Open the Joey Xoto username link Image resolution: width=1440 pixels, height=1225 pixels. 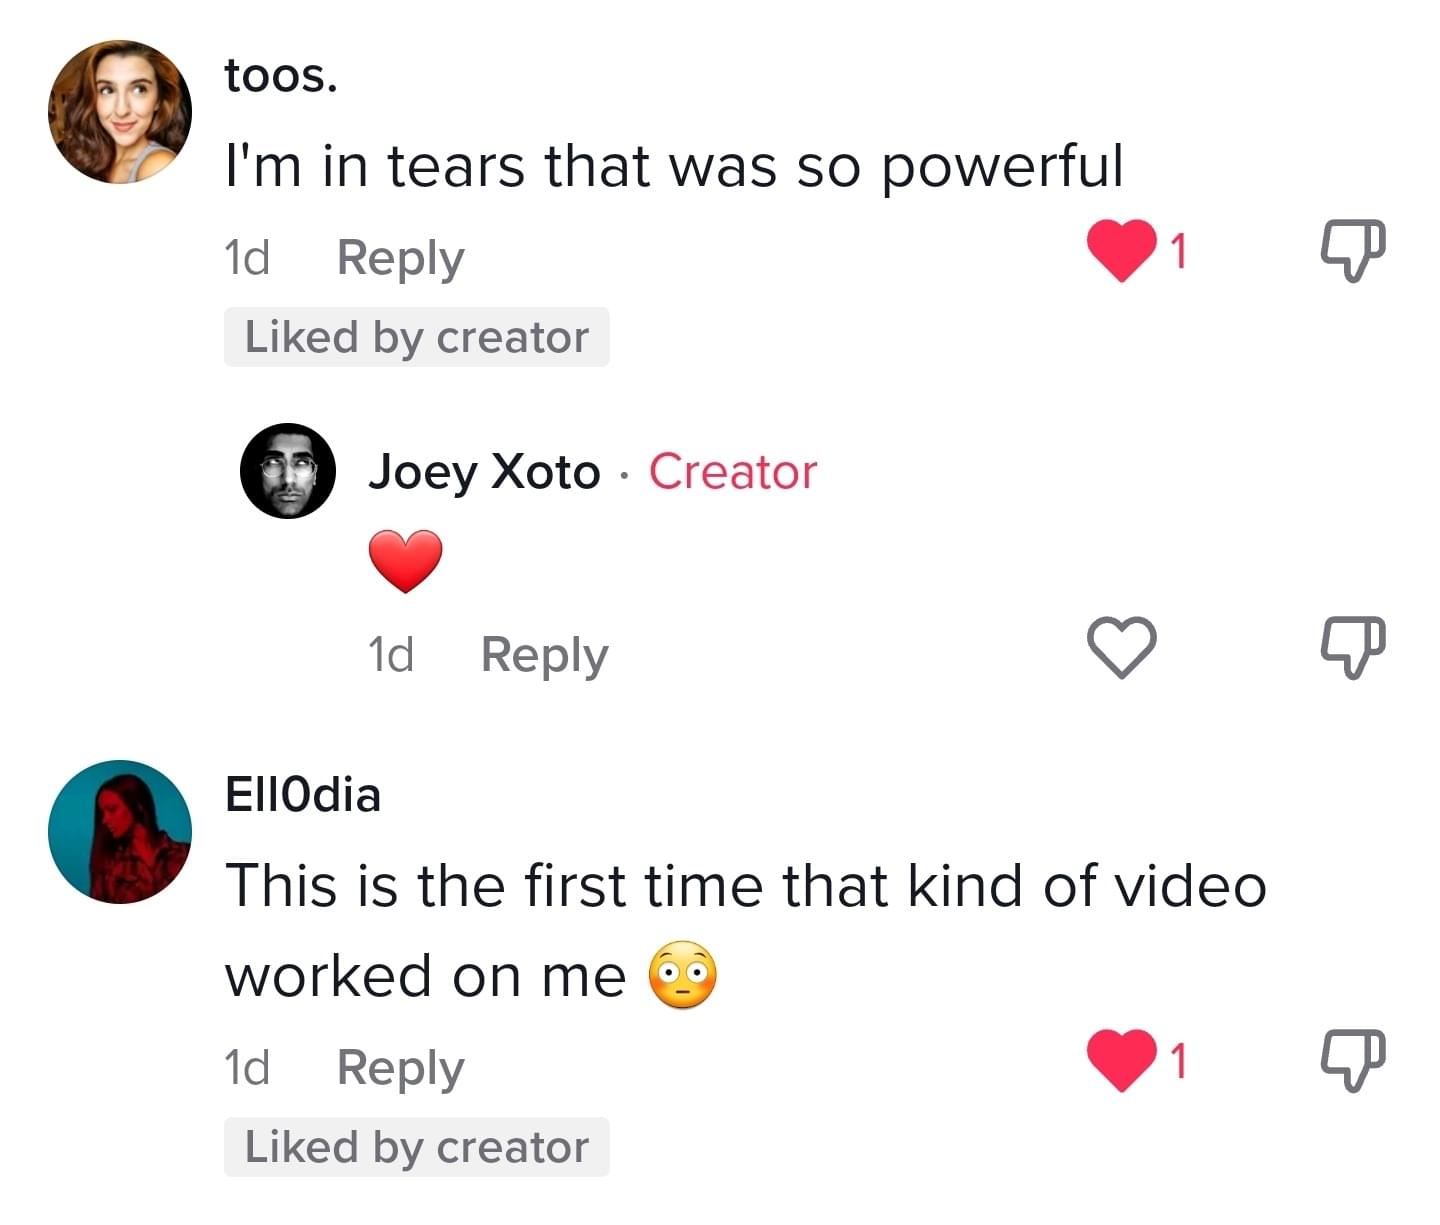coord(484,471)
